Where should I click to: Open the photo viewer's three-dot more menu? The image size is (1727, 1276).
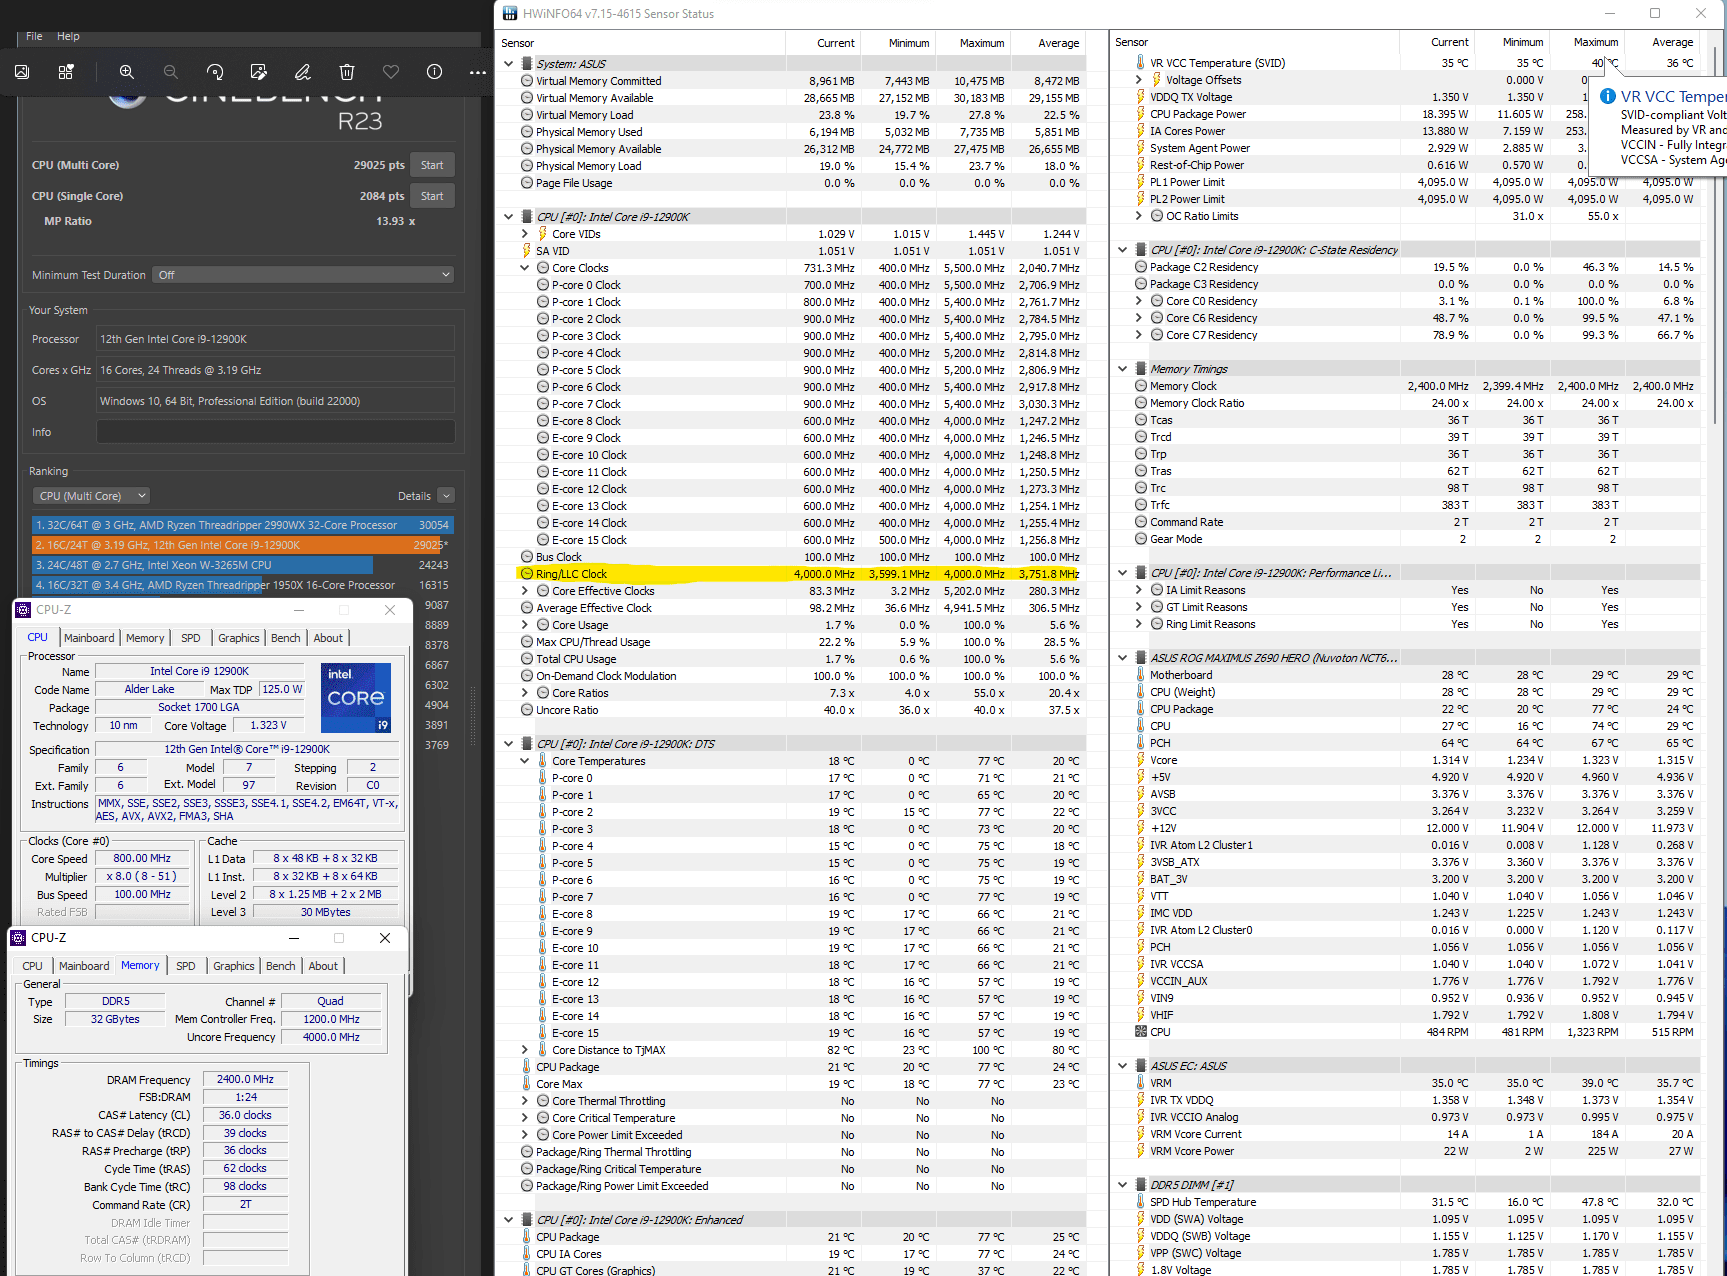(478, 72)
